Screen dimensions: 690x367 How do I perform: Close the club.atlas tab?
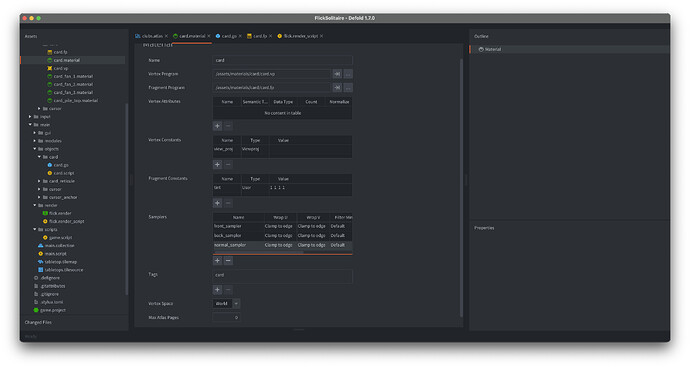tap(166, 36)
